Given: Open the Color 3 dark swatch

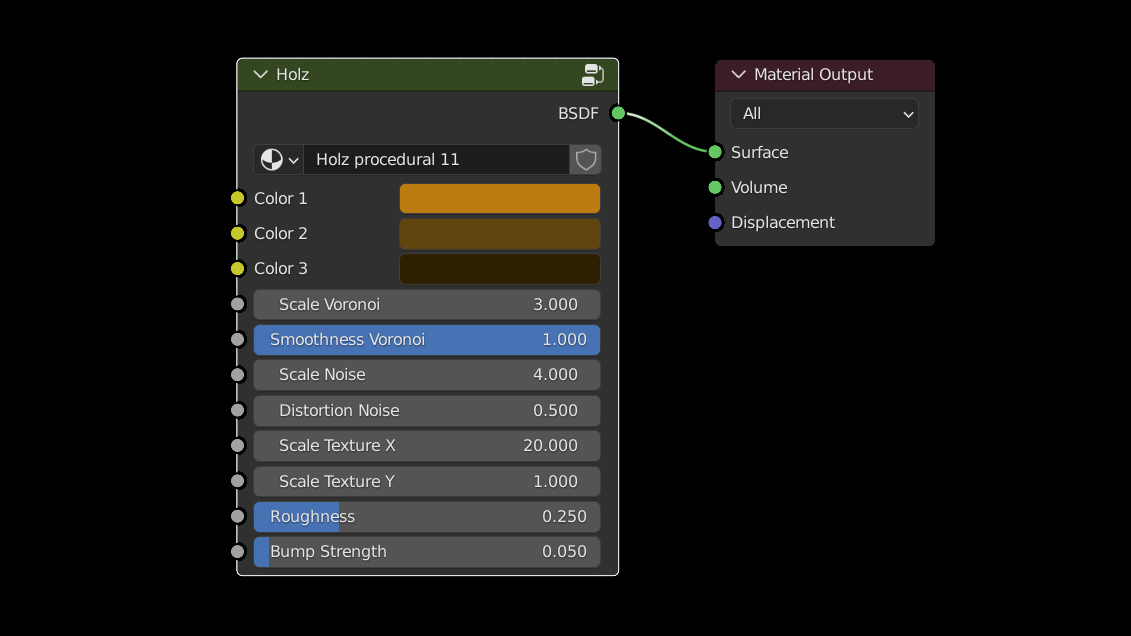Looking at the screenshot, I should click(x=499, y=268).
